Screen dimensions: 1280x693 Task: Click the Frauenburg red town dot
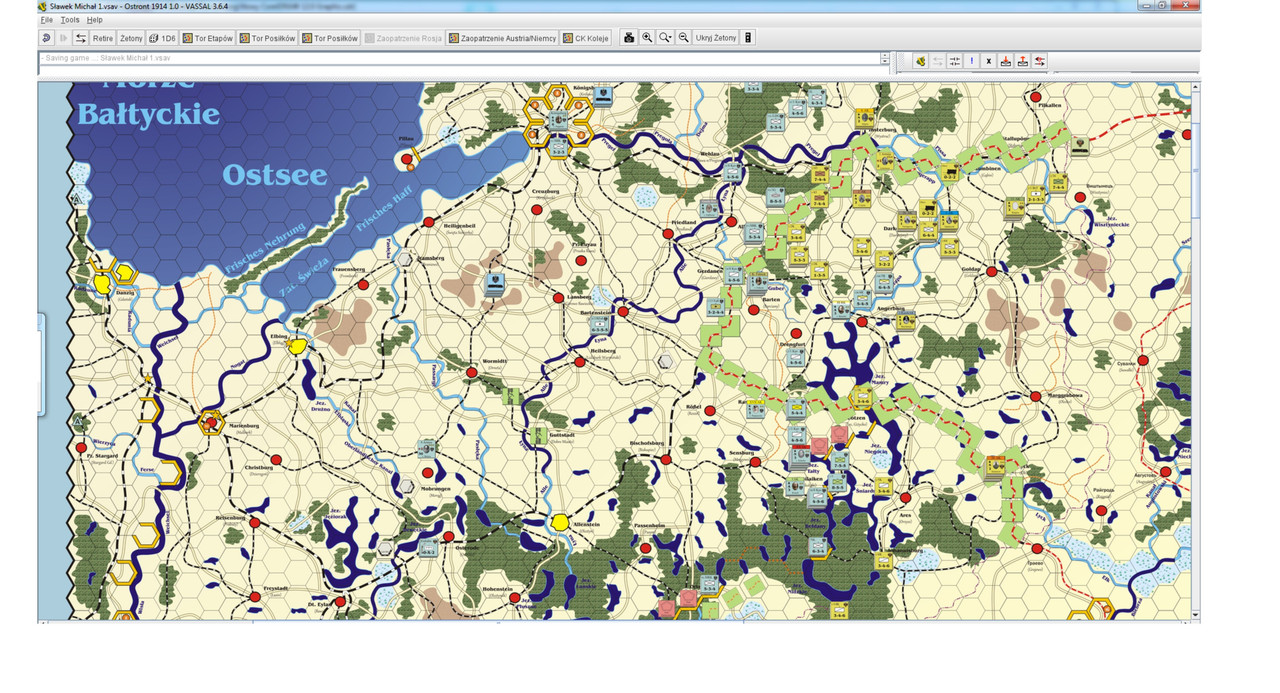(362, 285)
